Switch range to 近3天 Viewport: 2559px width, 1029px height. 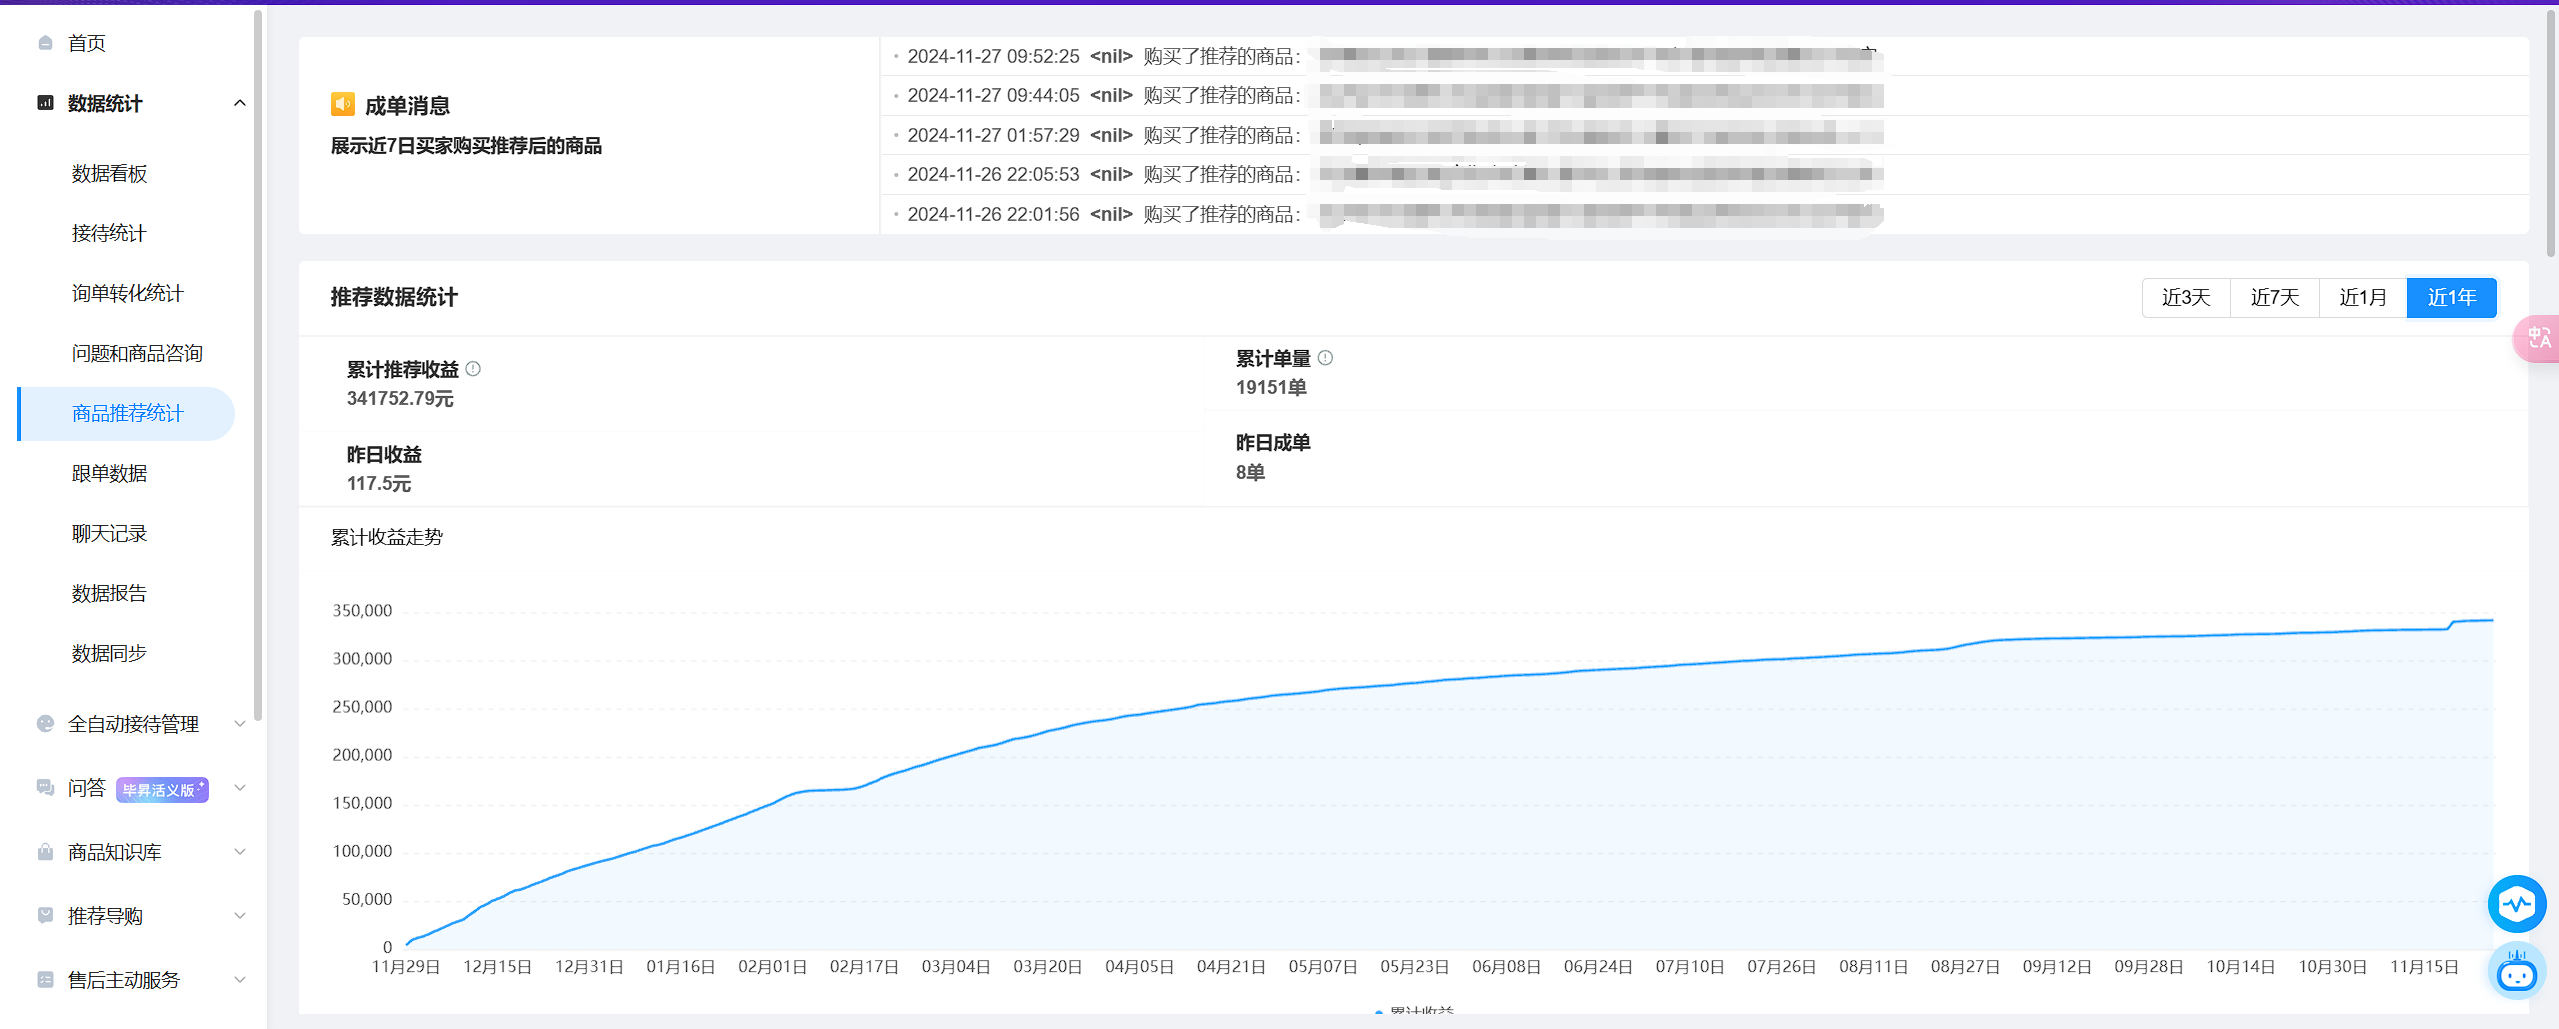pyautogui.click(x=2186, y=297)
